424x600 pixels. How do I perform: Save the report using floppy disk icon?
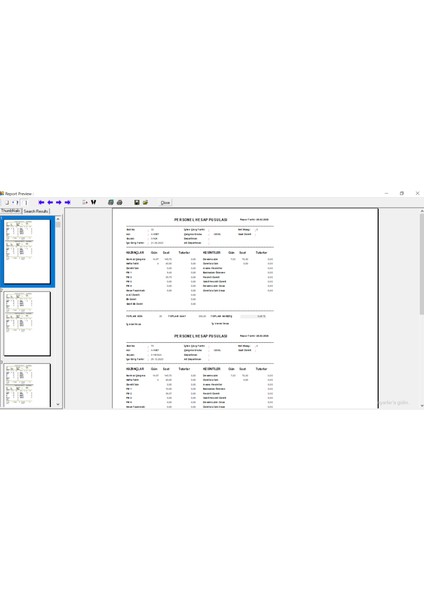137,202
